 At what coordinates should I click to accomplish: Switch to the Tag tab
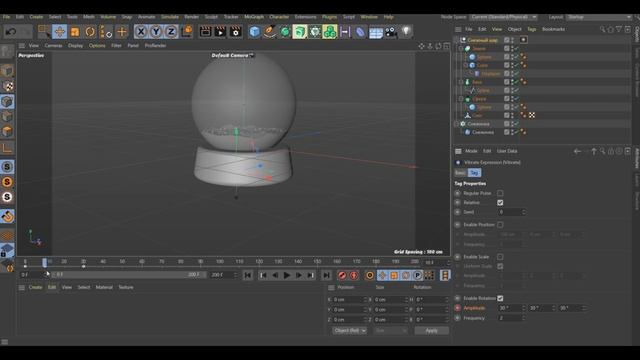(474, 173)
